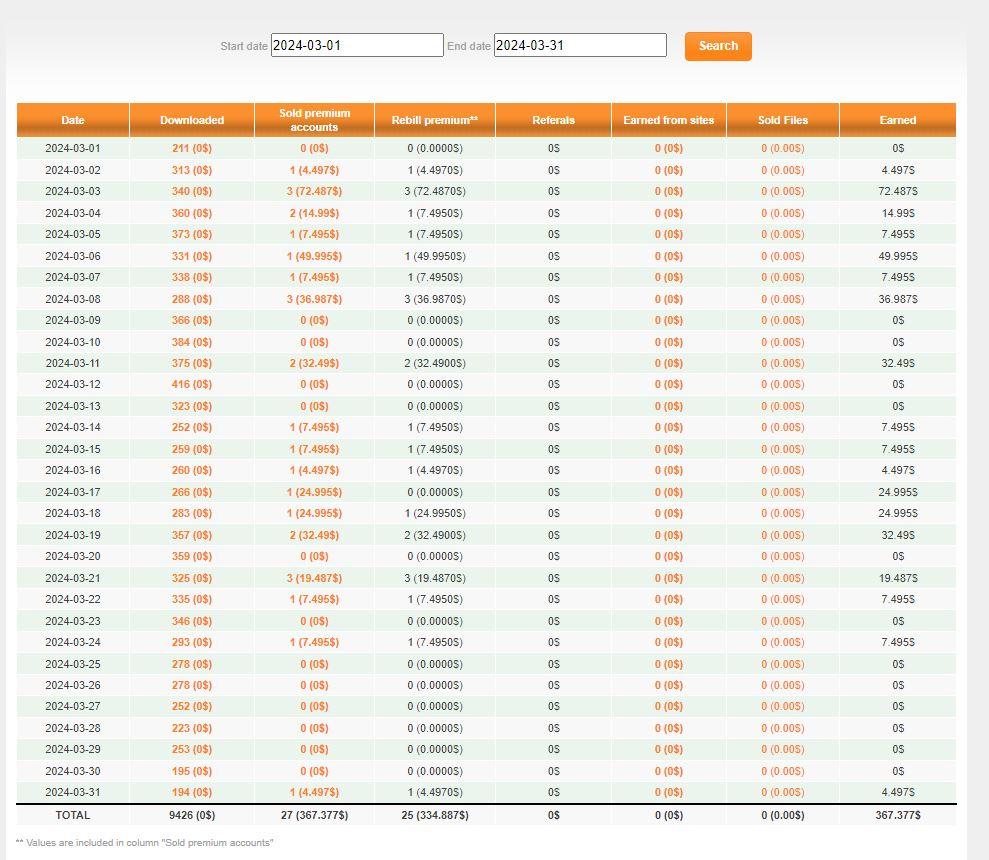Click the Earned from sites header
This screenshot has width=989, height=860.
click(669, 120)
